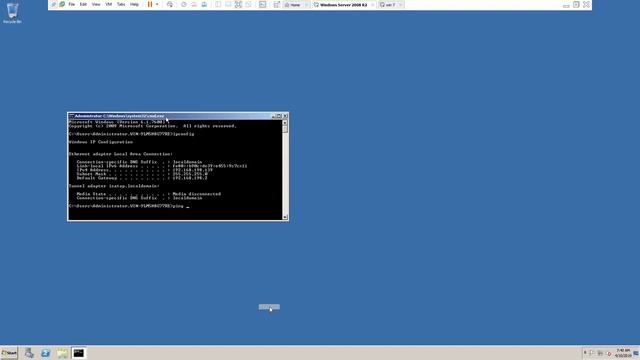Click the "Ethernet adapter Local Area Connection" line
Image resolution: width=640 pixels, height=360 pixels.
pos(121,154)
